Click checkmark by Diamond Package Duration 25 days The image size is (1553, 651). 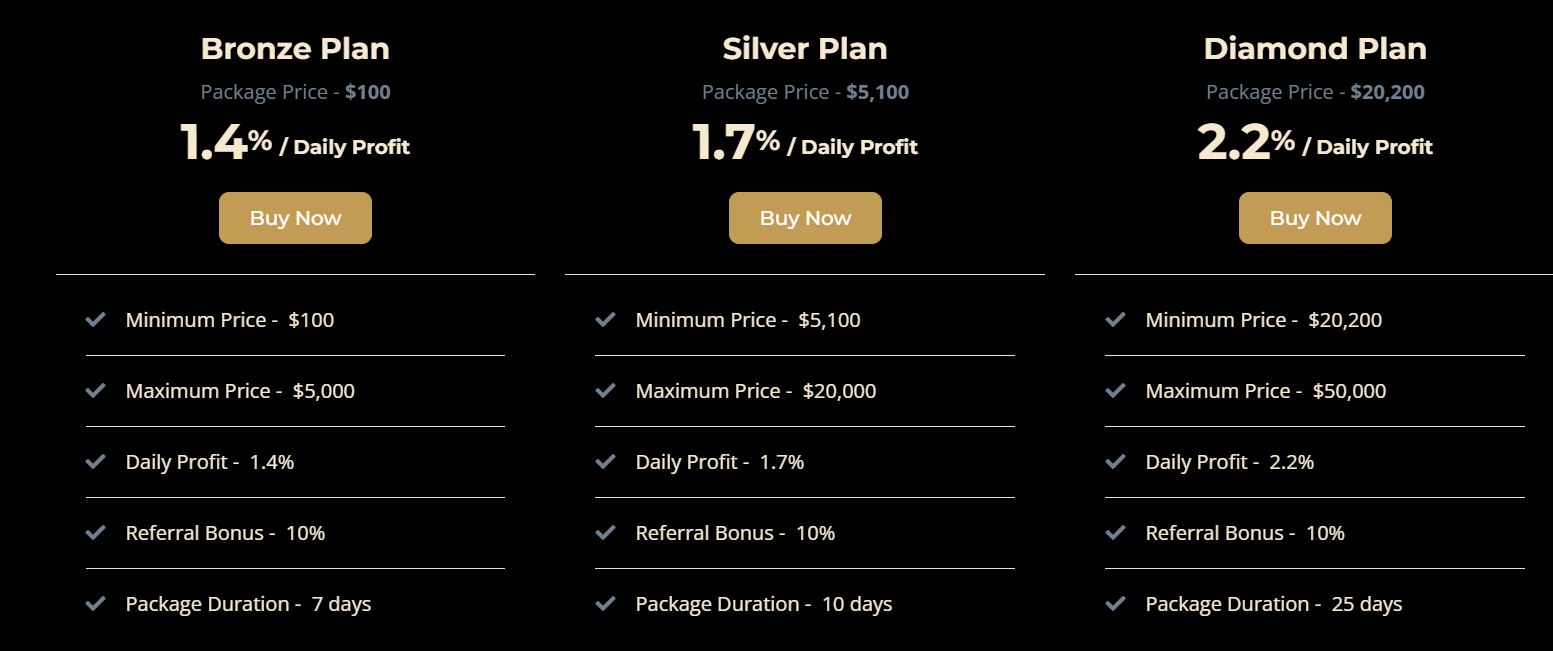1115,604
